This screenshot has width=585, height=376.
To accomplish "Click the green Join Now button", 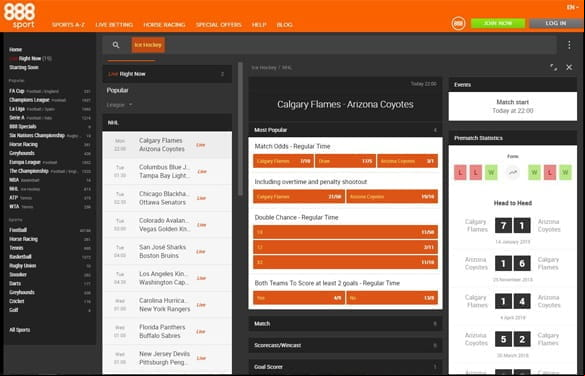I will [498, 23].
